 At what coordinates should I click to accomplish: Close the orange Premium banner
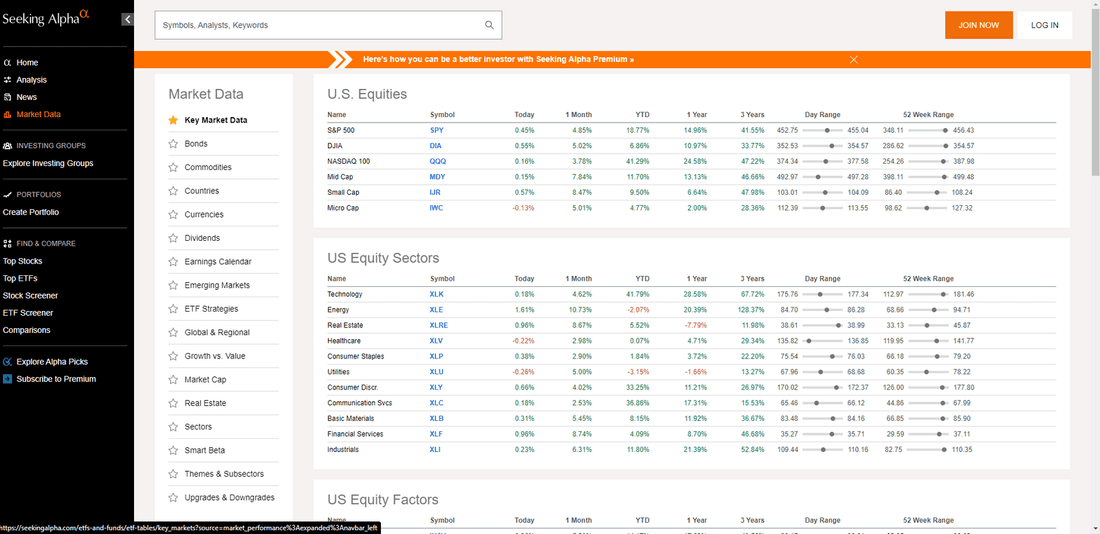coord(854,60)
